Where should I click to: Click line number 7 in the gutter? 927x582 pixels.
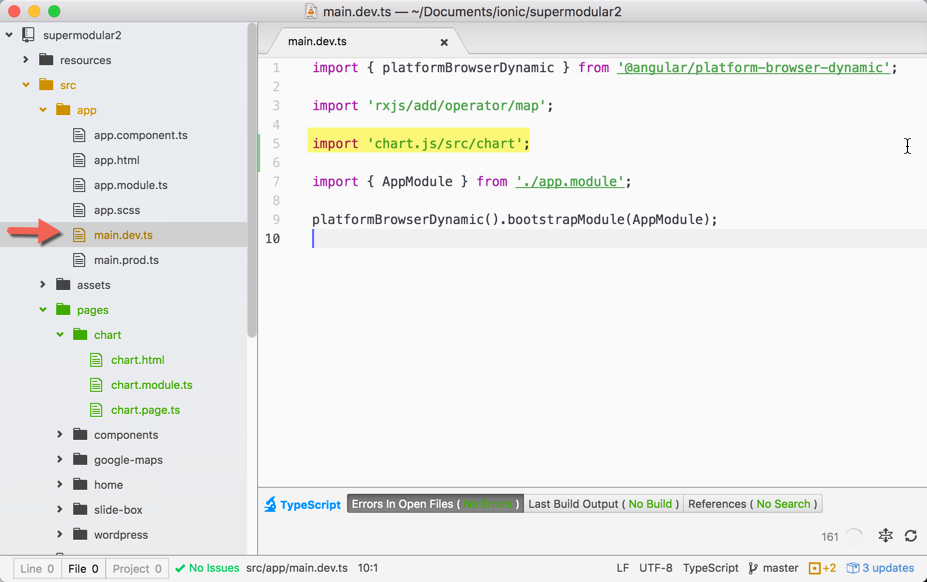click(x=276, y=182)
